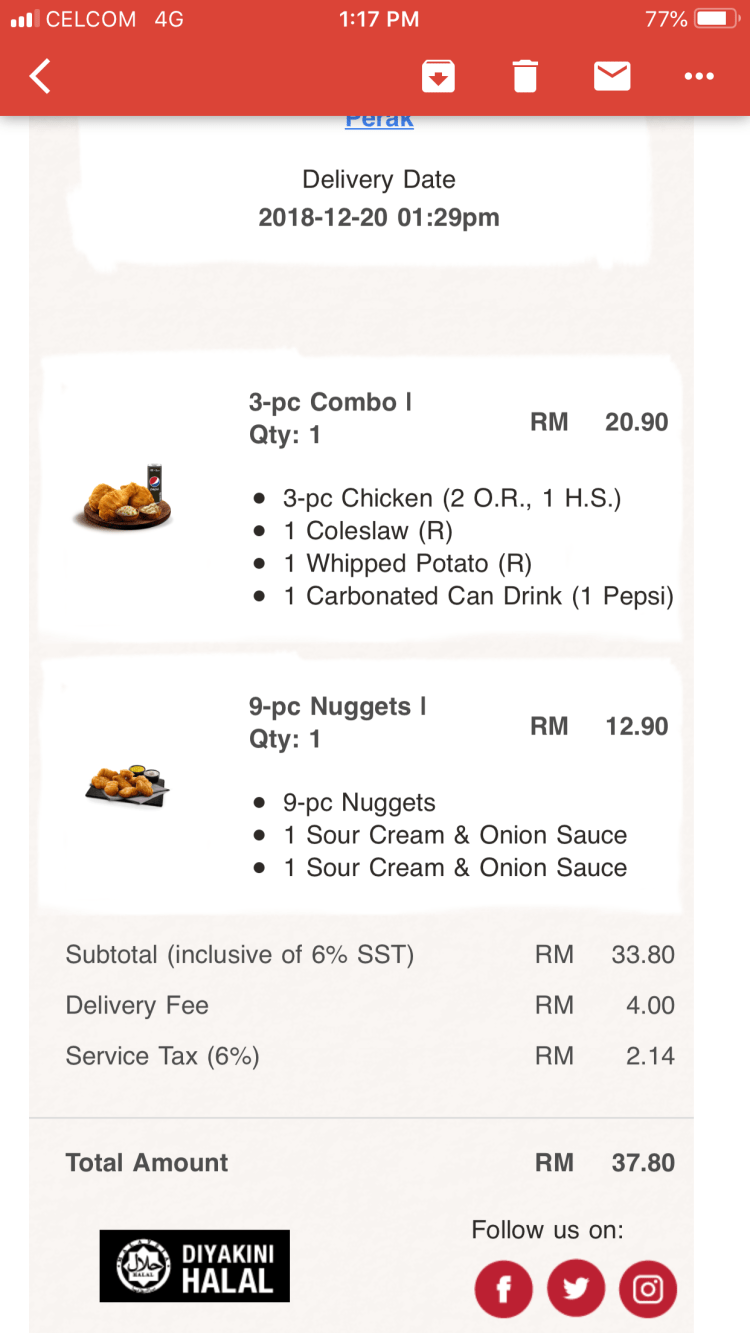The width and height of the screenshot is (750, 1333).
Task: Open the Perak address link
Action: 379,120
